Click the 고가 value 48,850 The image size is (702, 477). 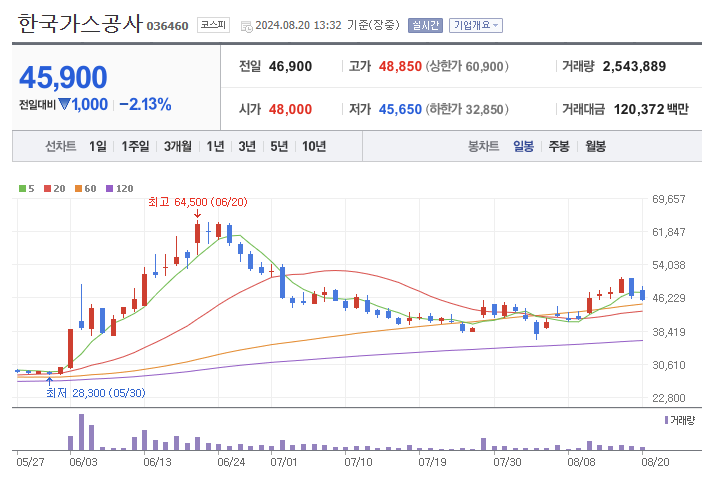[400, 66]
